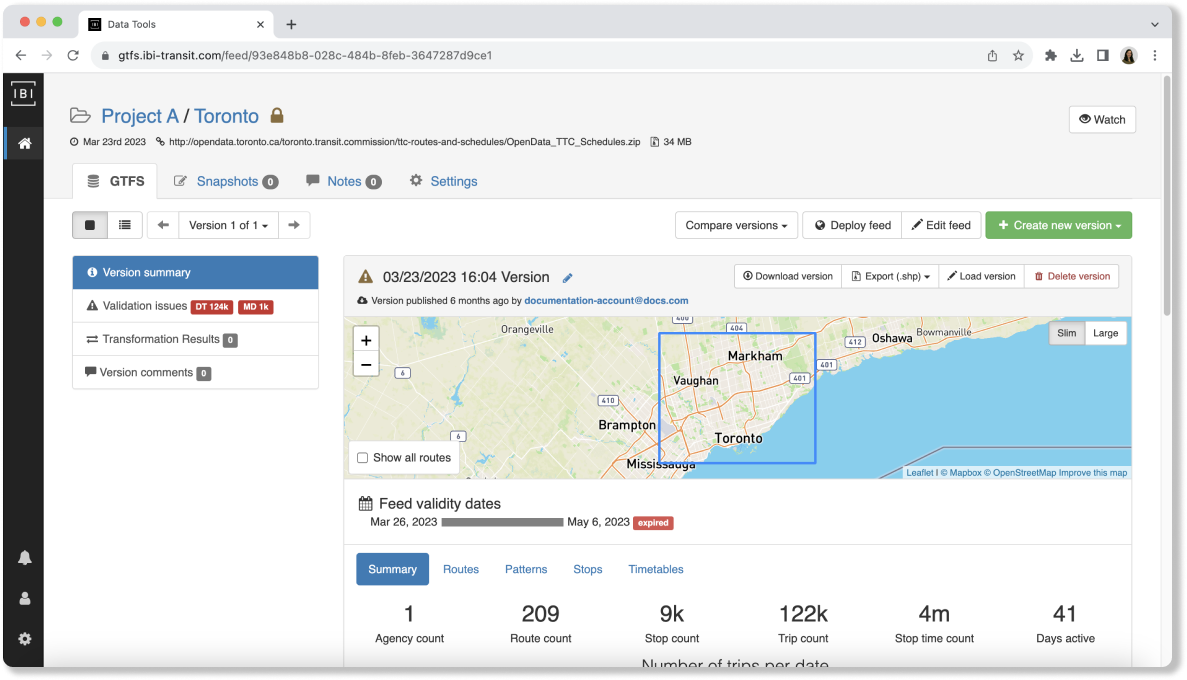Open the feed Settings tab
This screenshot has height=680, width=1187.
[x=444, y=182]
